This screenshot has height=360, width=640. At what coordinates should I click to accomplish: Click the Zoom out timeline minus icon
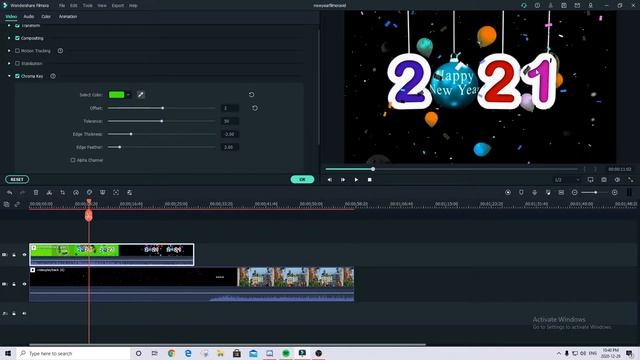pyautogui.click(x=575, y=192)
